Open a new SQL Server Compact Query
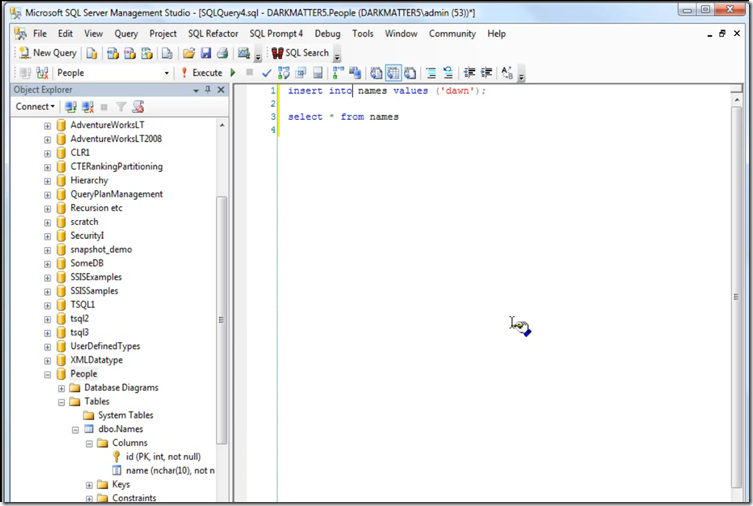The image size is (753, 506). (167, 53)
